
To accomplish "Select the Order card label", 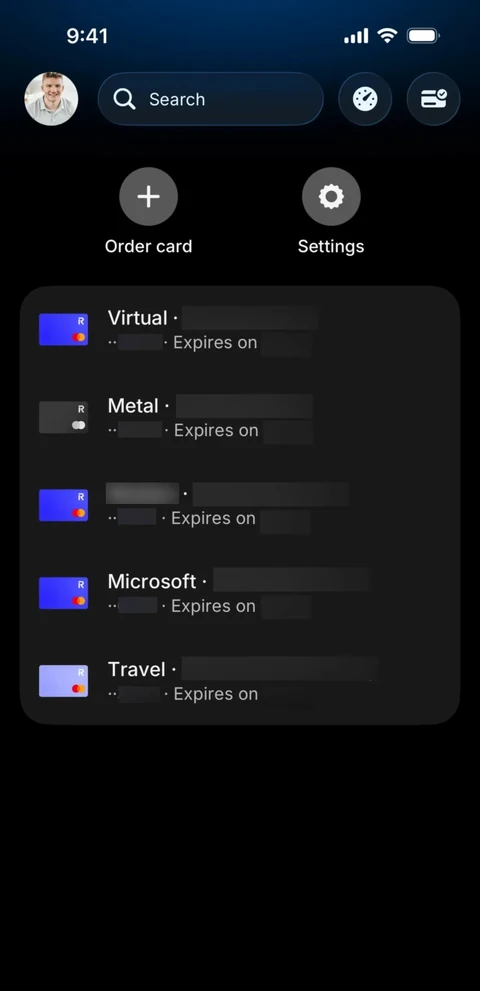I will coord(149,246).
